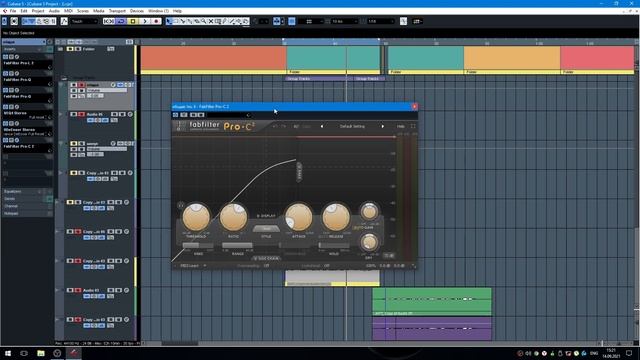Click the Show Inspector button in toolbar
The width and height of the screenshot is (640, 360).
(25, 21)
